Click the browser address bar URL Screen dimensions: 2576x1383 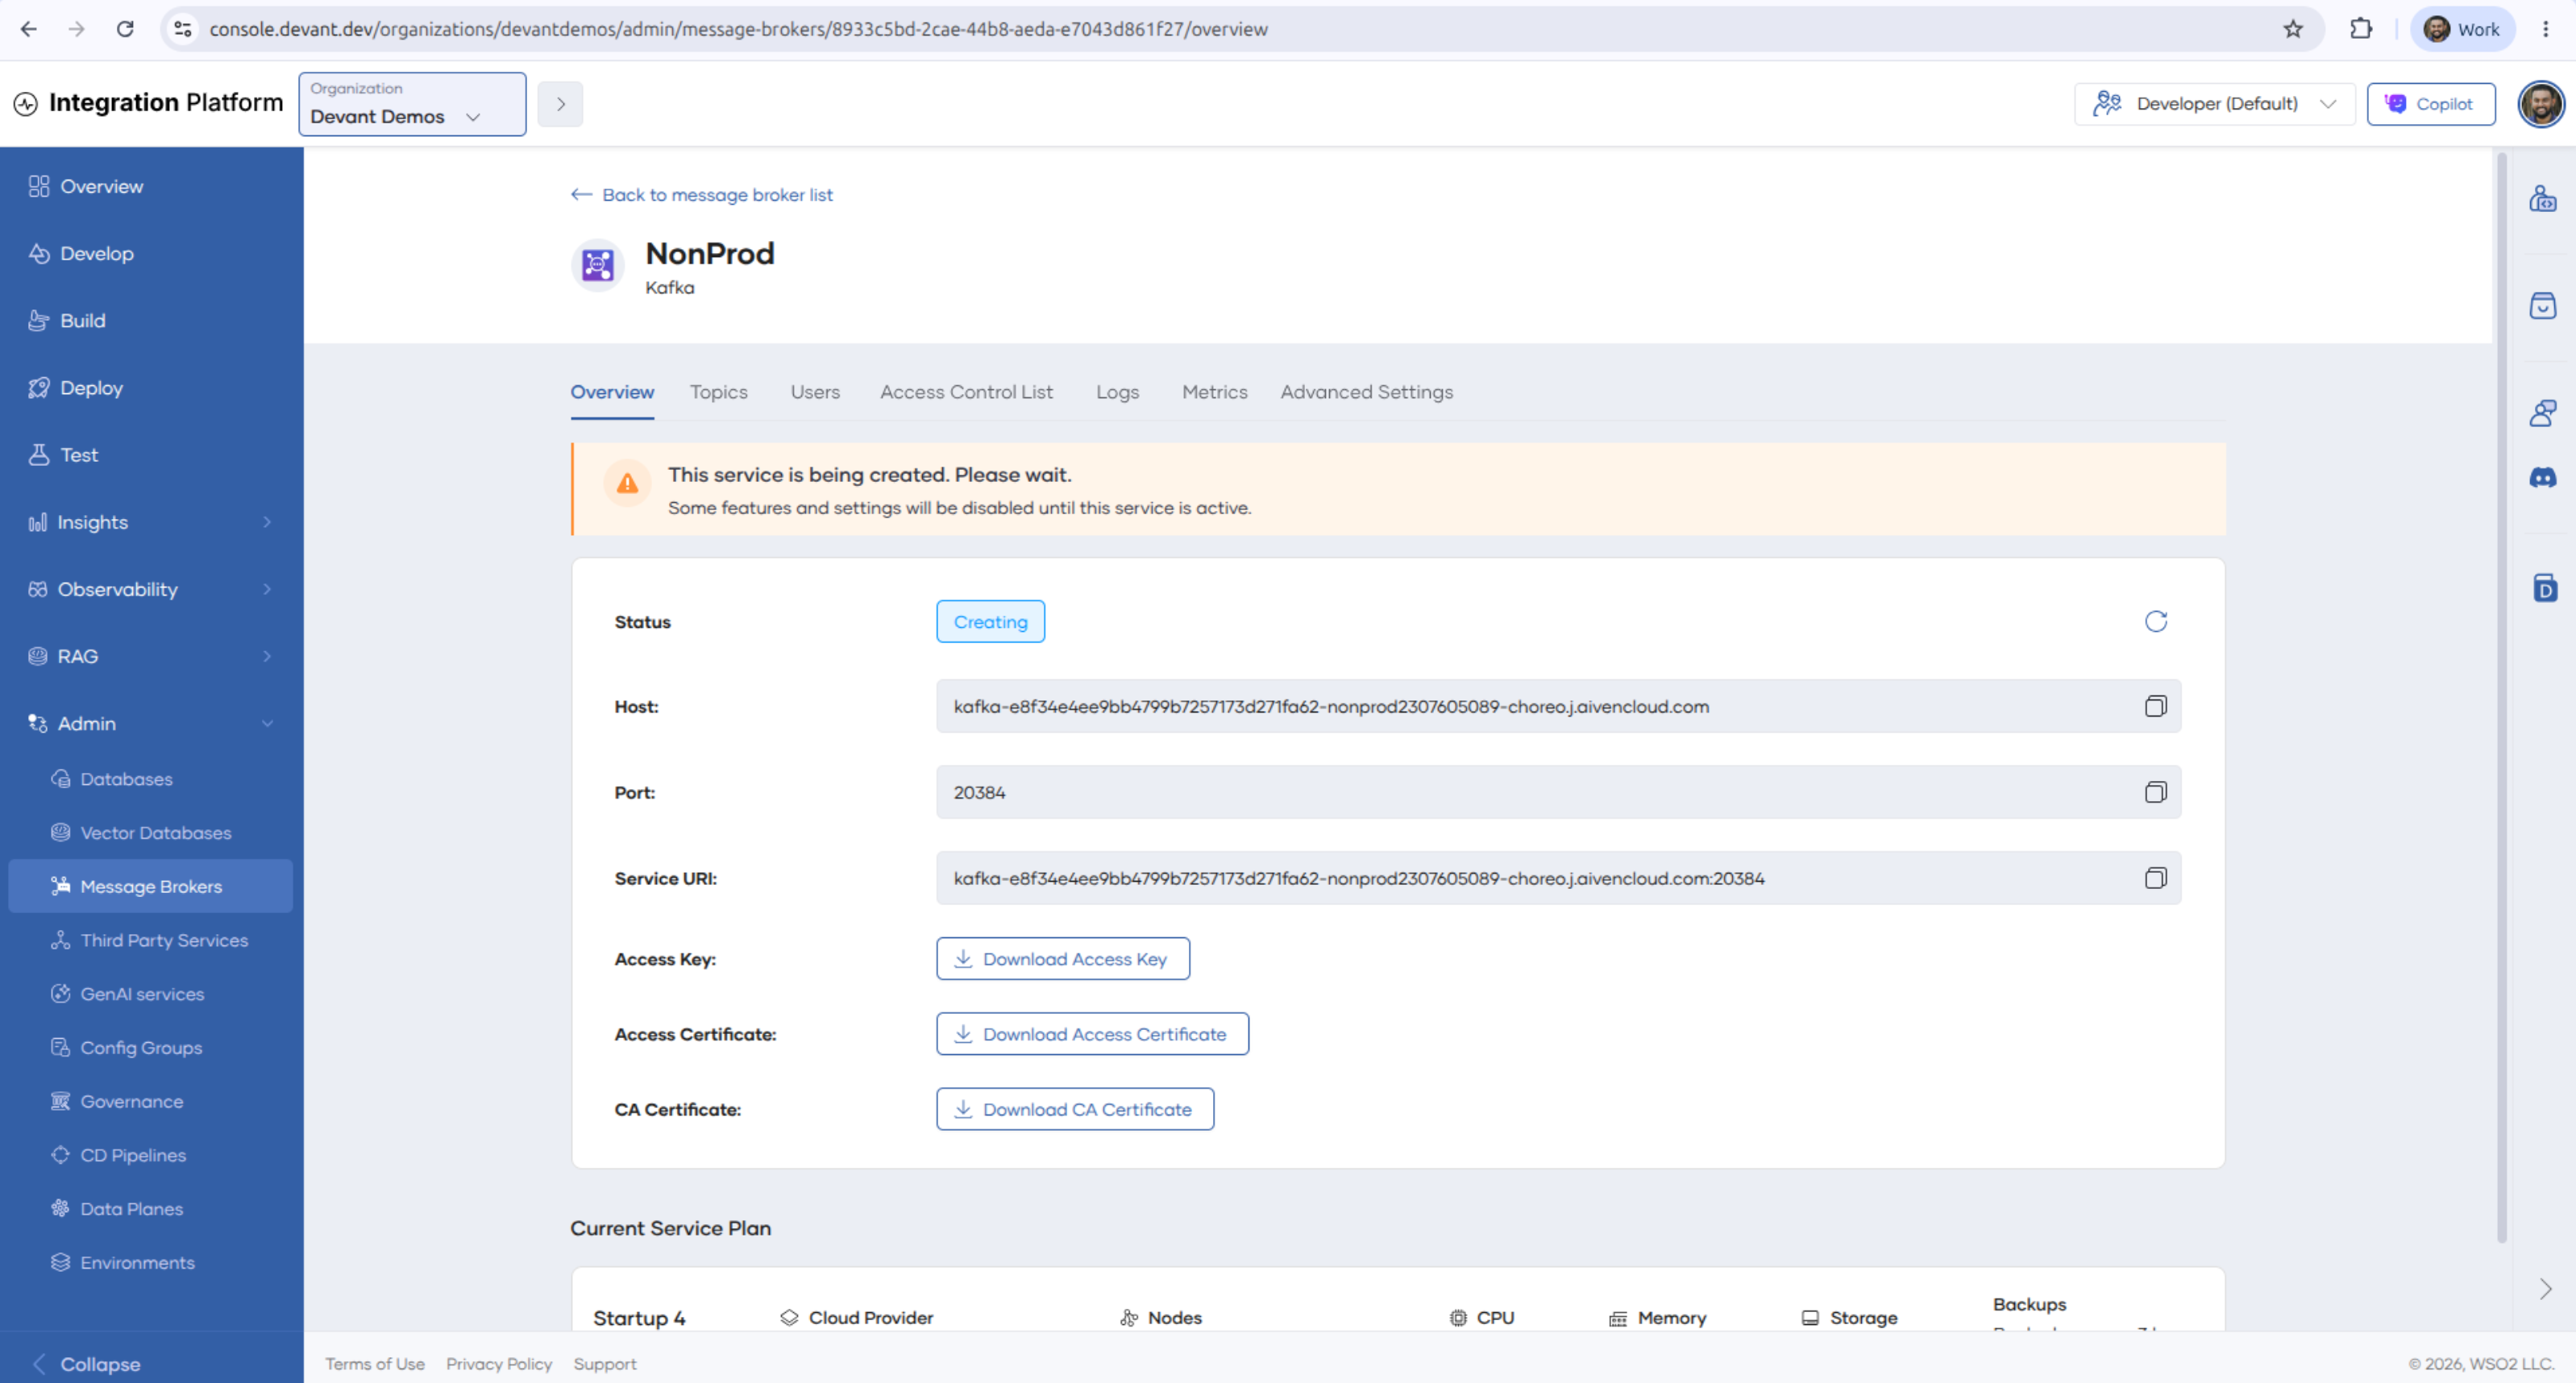pyautogui.click(x=738, y=29)
